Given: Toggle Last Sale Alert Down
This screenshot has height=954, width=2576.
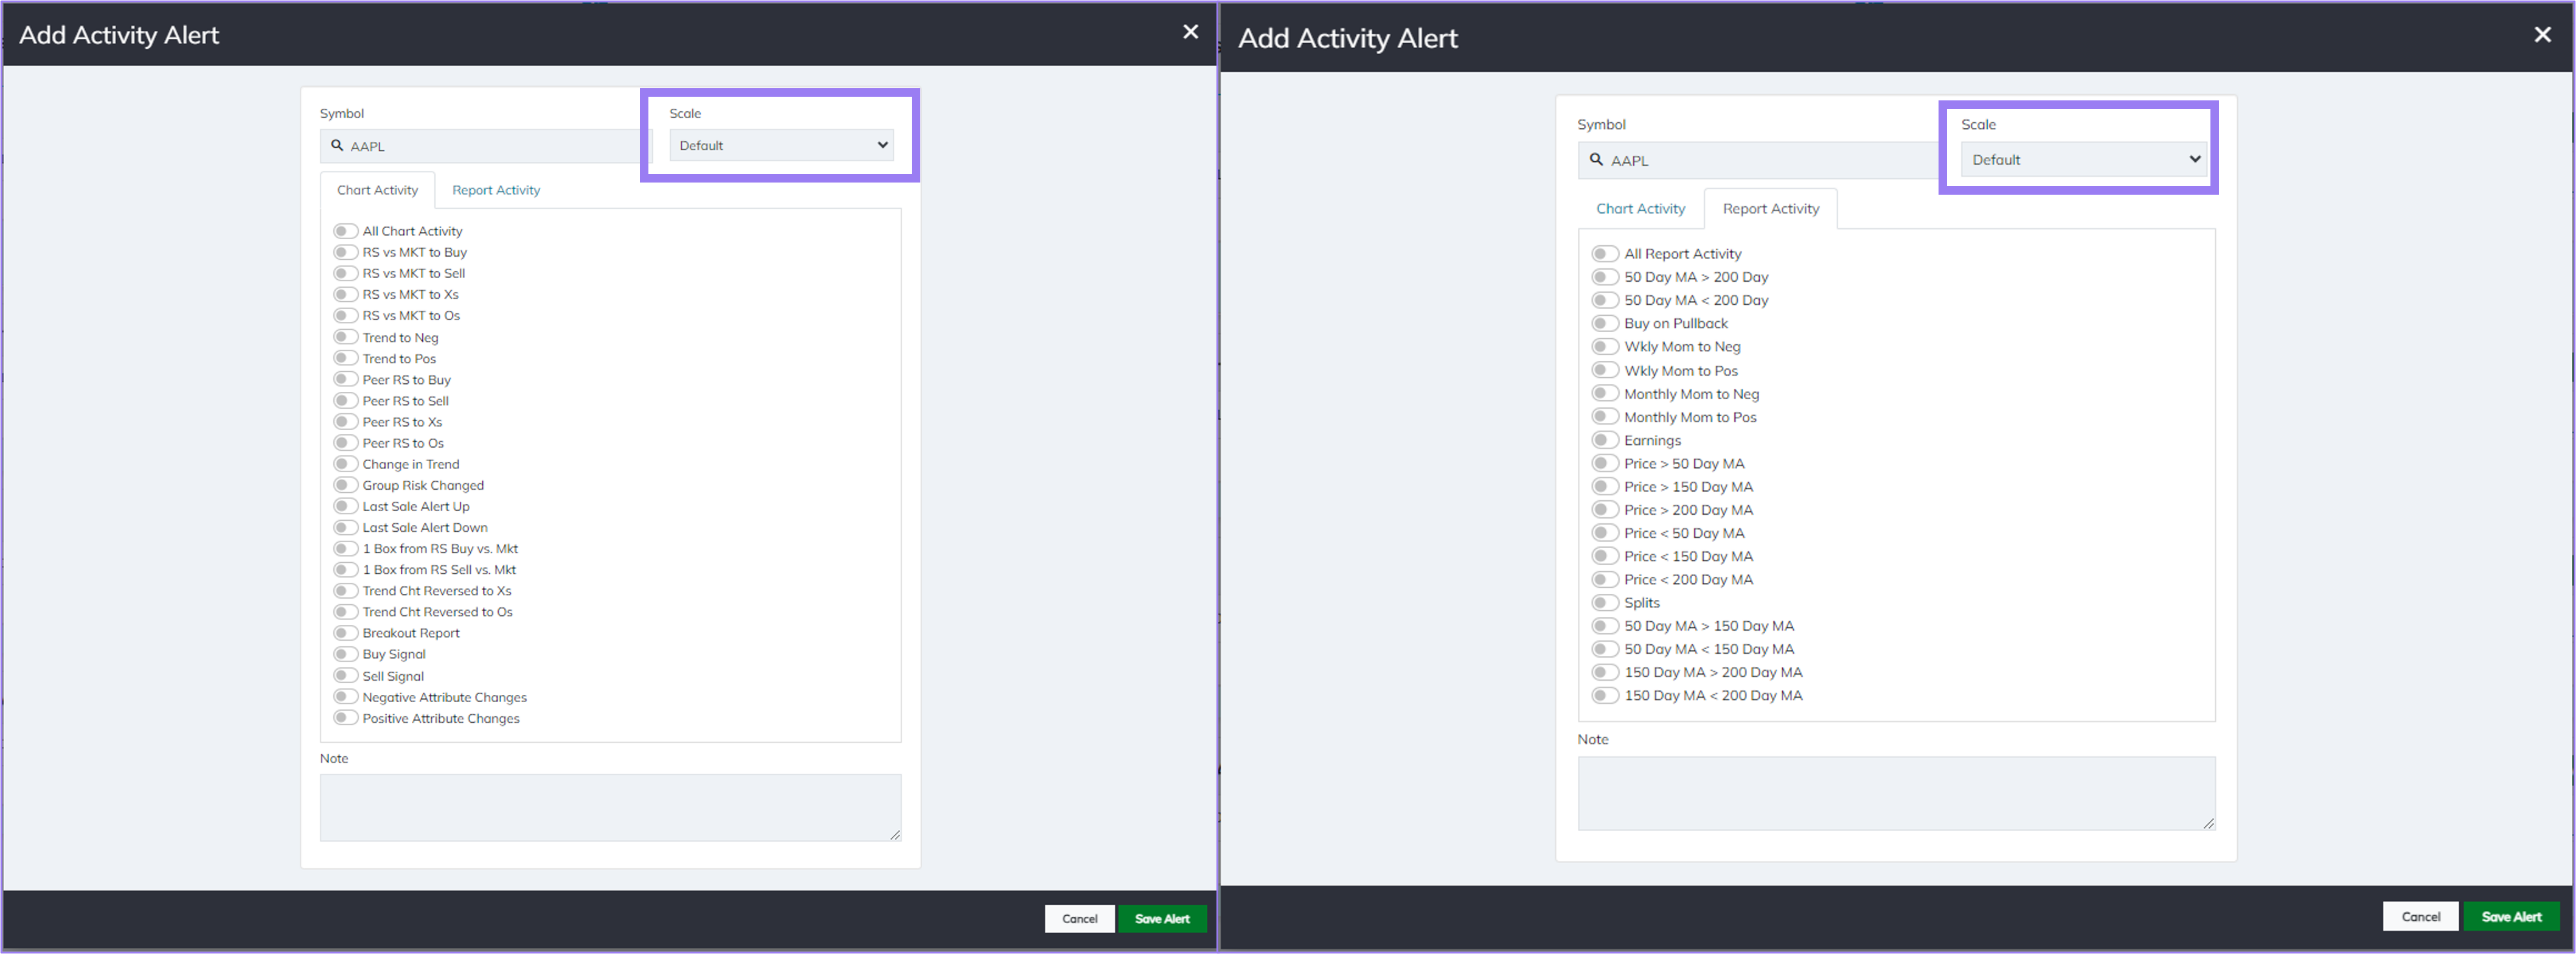Looking at the screenshot, I should tap(345, 527).
